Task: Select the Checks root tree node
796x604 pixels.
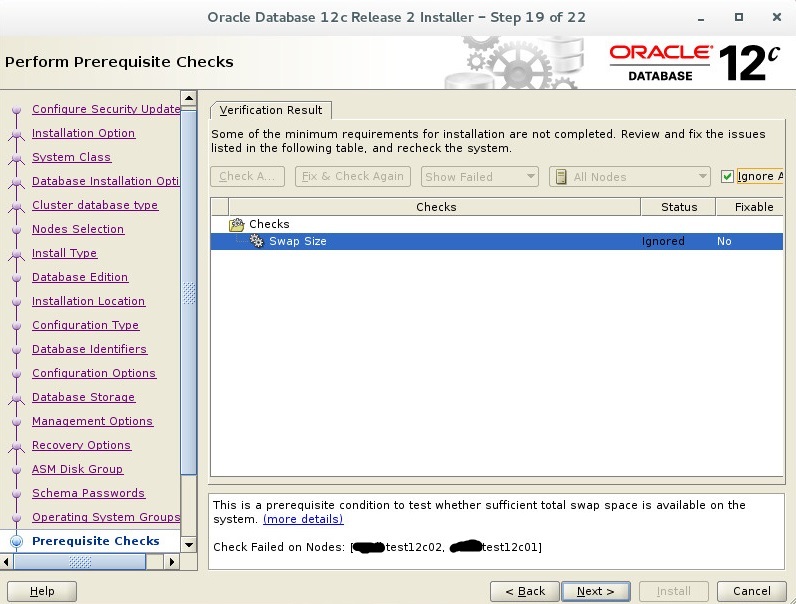Action: (x=269, y=224)
